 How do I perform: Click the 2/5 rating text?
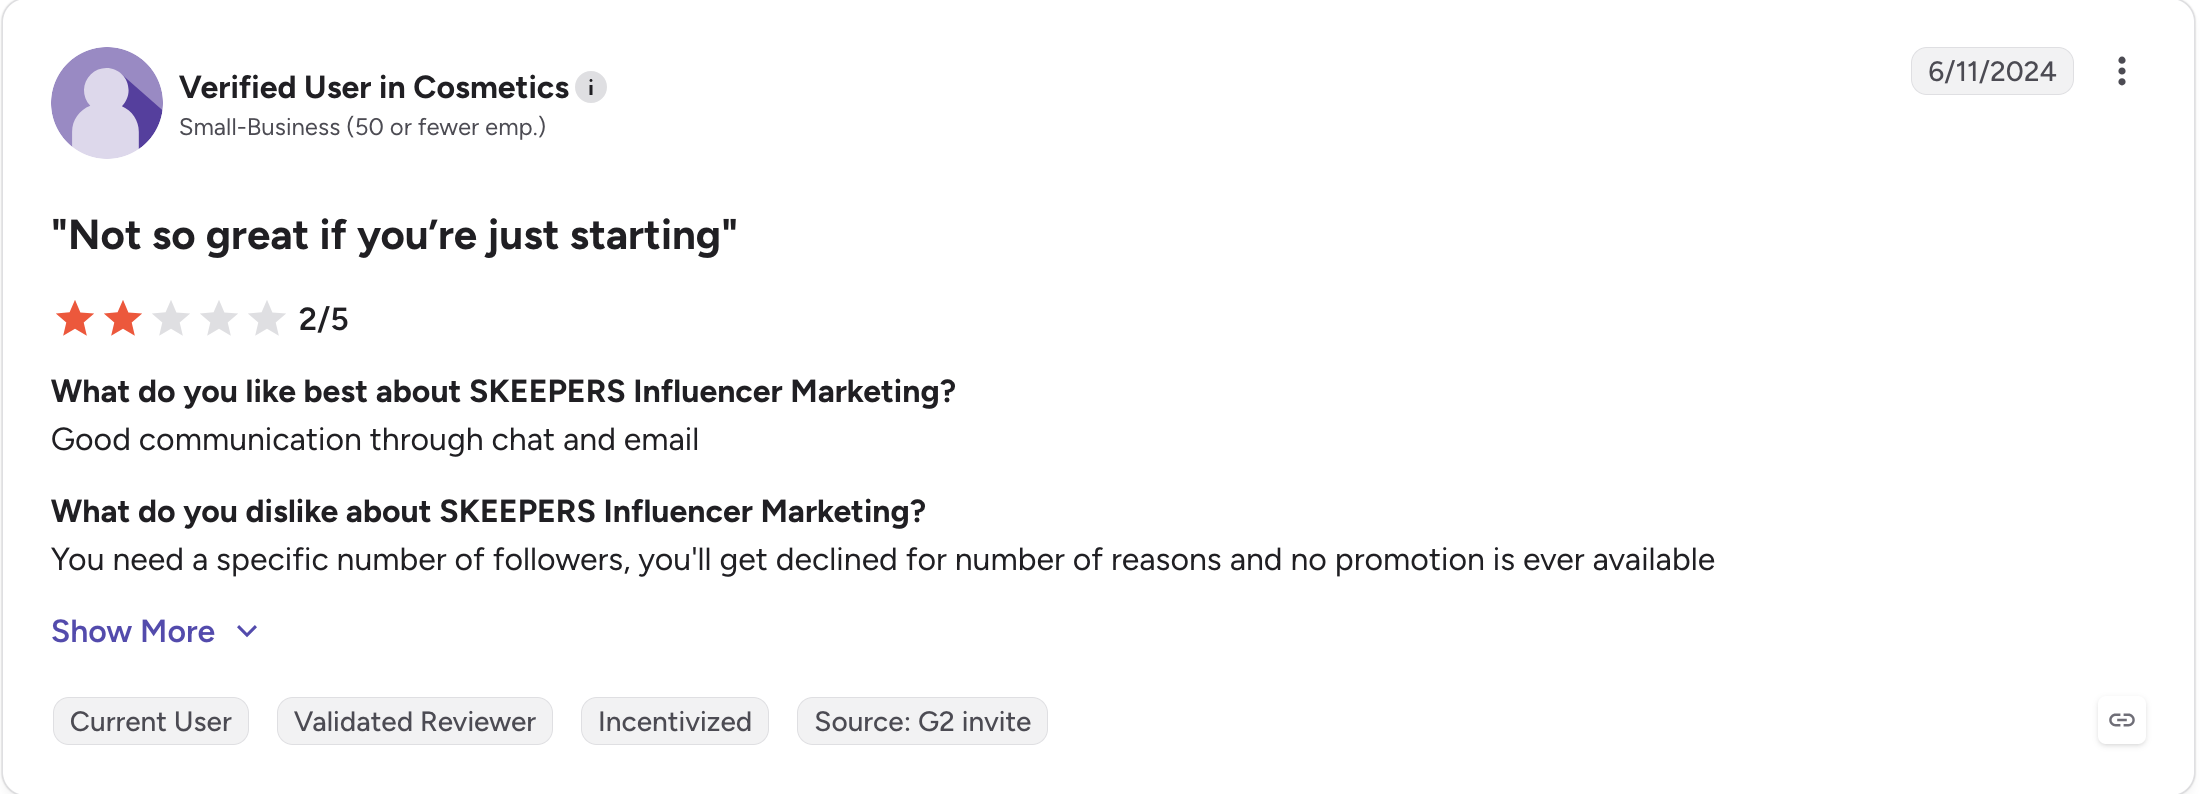(x=323, y=319)
